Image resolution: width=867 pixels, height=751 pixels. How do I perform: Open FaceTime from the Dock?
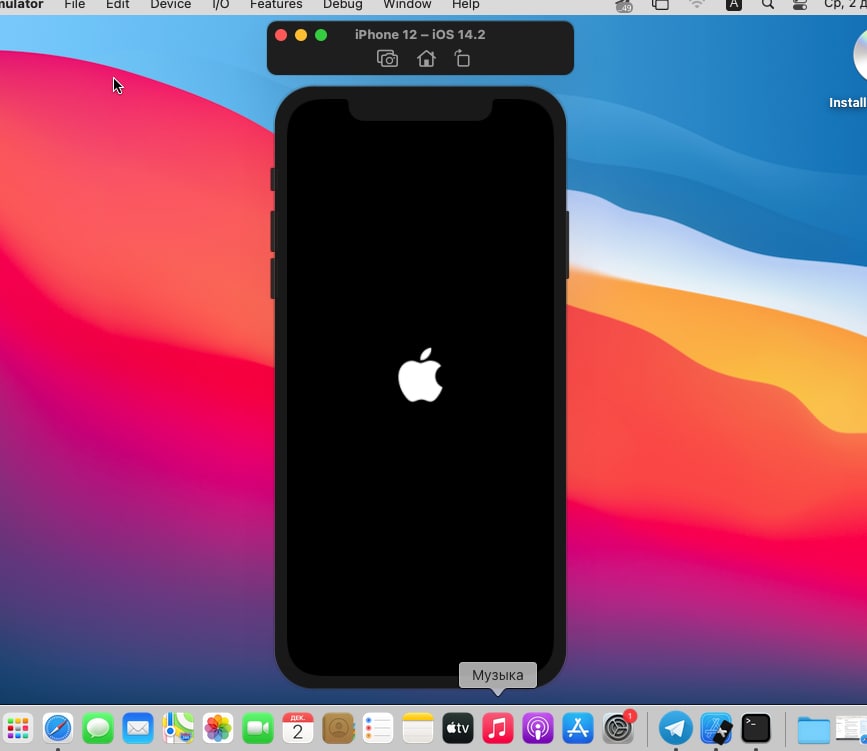258,728
